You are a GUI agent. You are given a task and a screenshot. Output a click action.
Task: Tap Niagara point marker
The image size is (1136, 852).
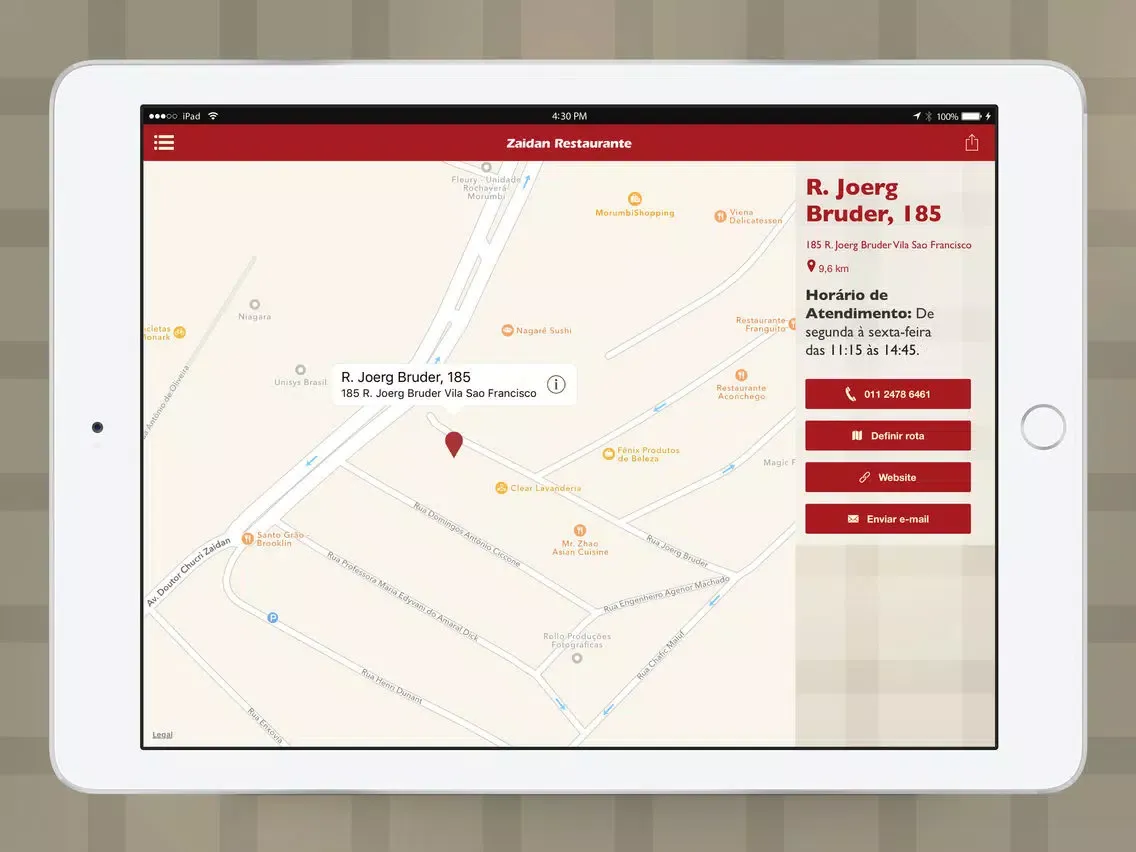(x=254, y=304)
